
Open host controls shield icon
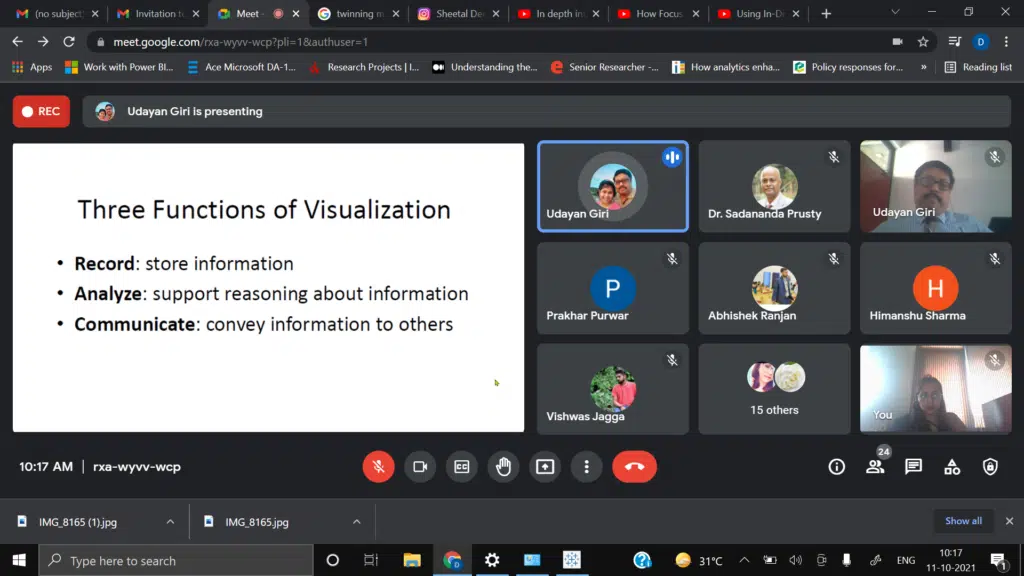click(x=990, y=467)
